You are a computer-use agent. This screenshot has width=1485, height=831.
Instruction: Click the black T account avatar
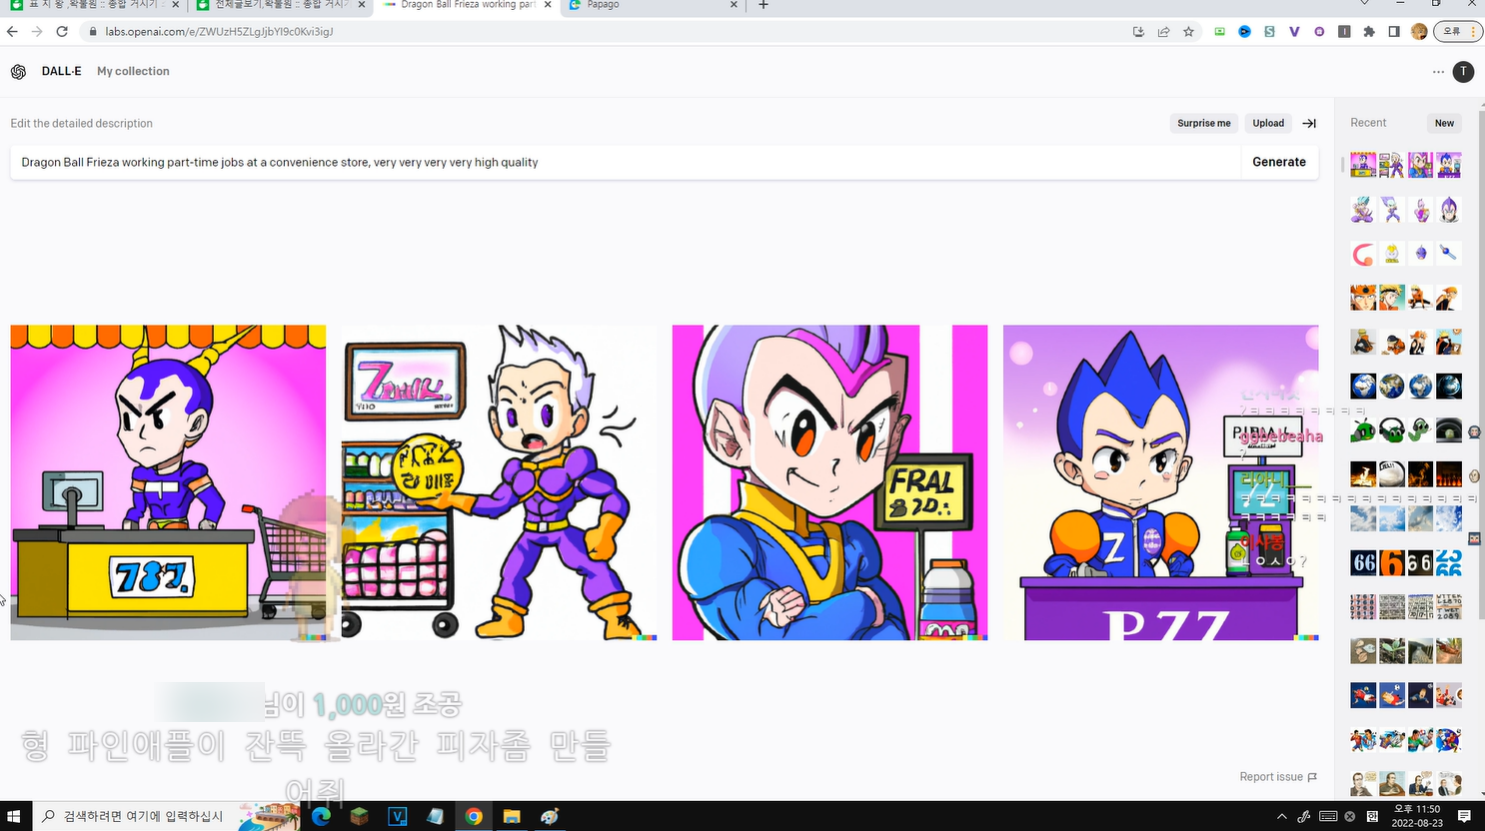point(1463,72)
